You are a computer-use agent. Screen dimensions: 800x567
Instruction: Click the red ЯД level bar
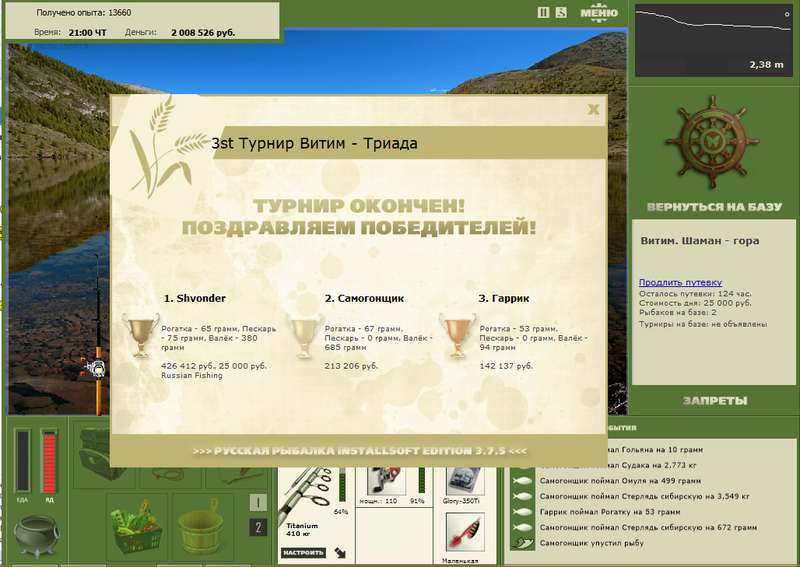[x=49, y=461]
